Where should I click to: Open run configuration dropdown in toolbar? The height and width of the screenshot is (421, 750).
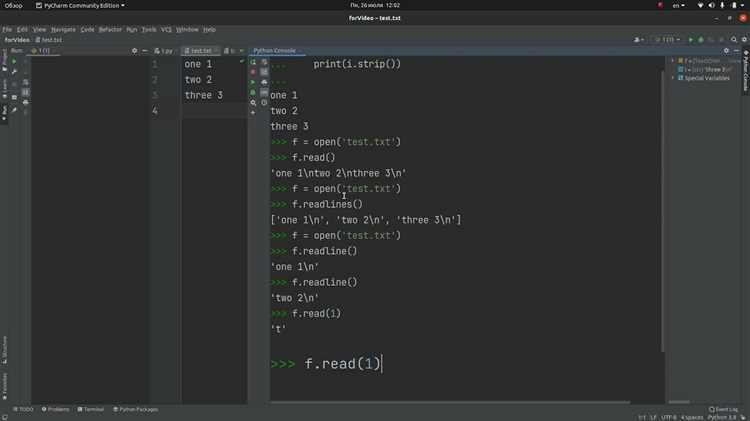(x=667, y=40)
